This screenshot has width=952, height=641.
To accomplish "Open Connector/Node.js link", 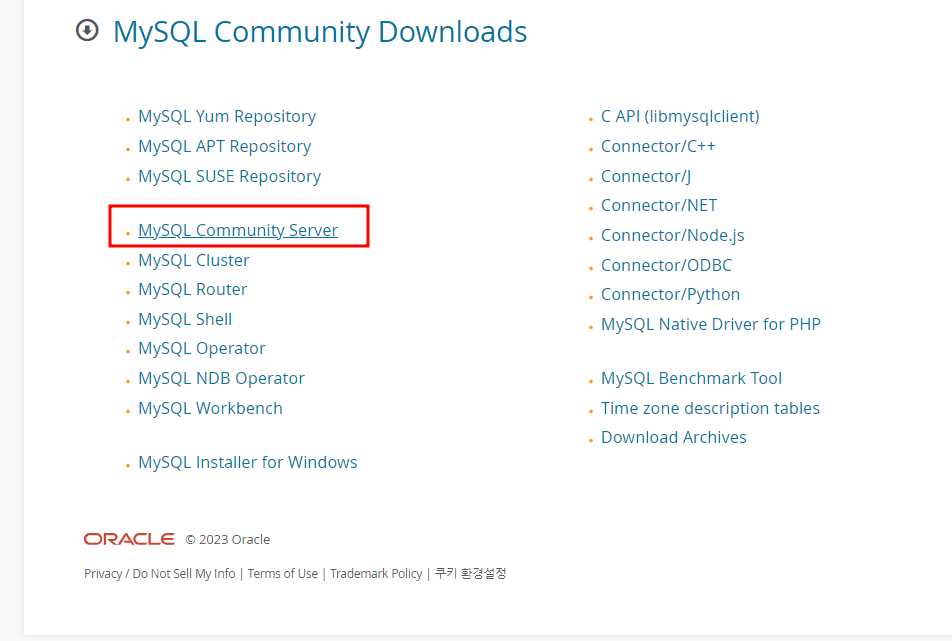I will (x=673, y=235).
